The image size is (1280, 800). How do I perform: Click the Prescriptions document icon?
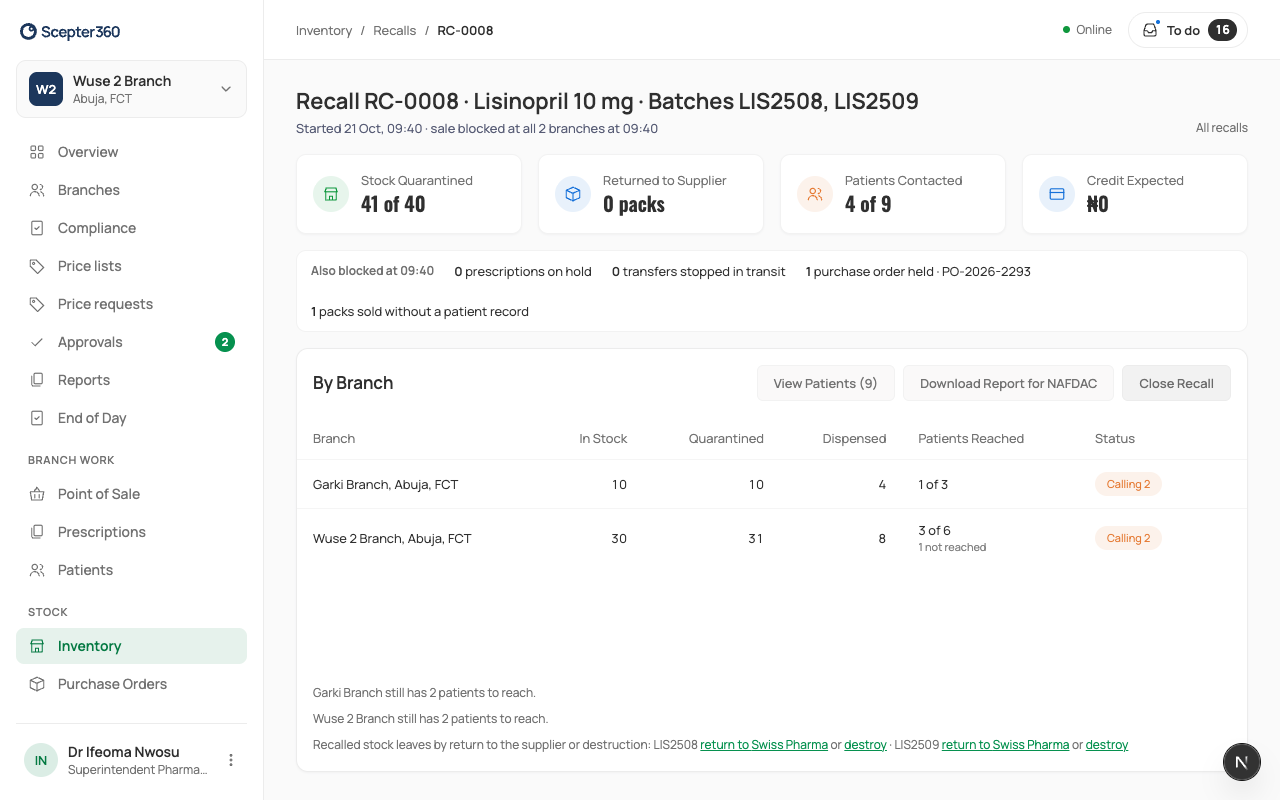[x=37, y=532]
